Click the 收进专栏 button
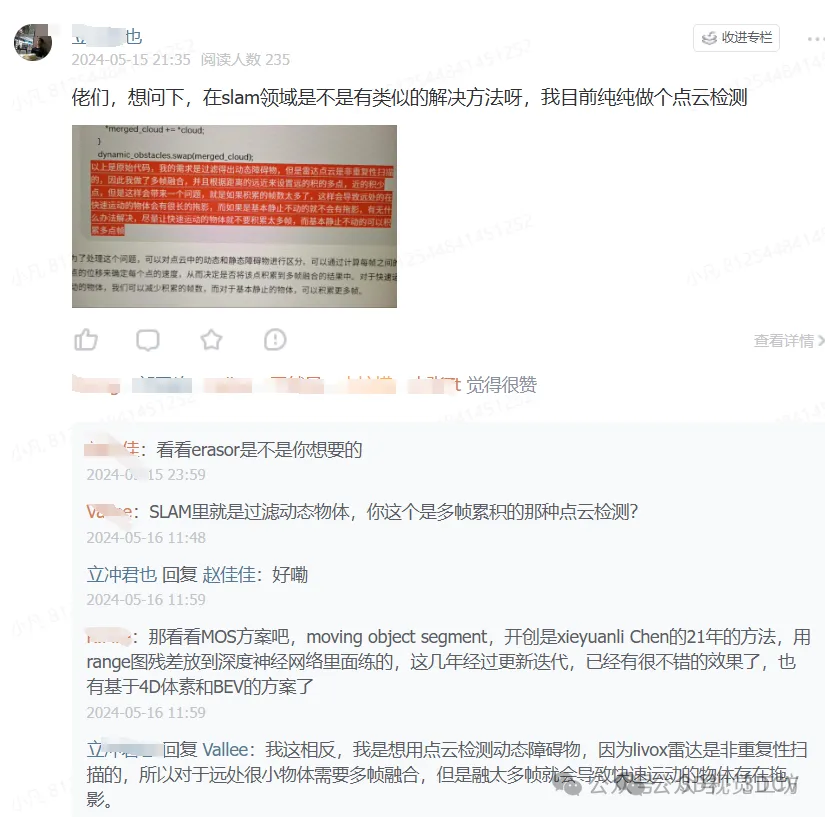The image size is (825, 817). click(x=736, y=38)
